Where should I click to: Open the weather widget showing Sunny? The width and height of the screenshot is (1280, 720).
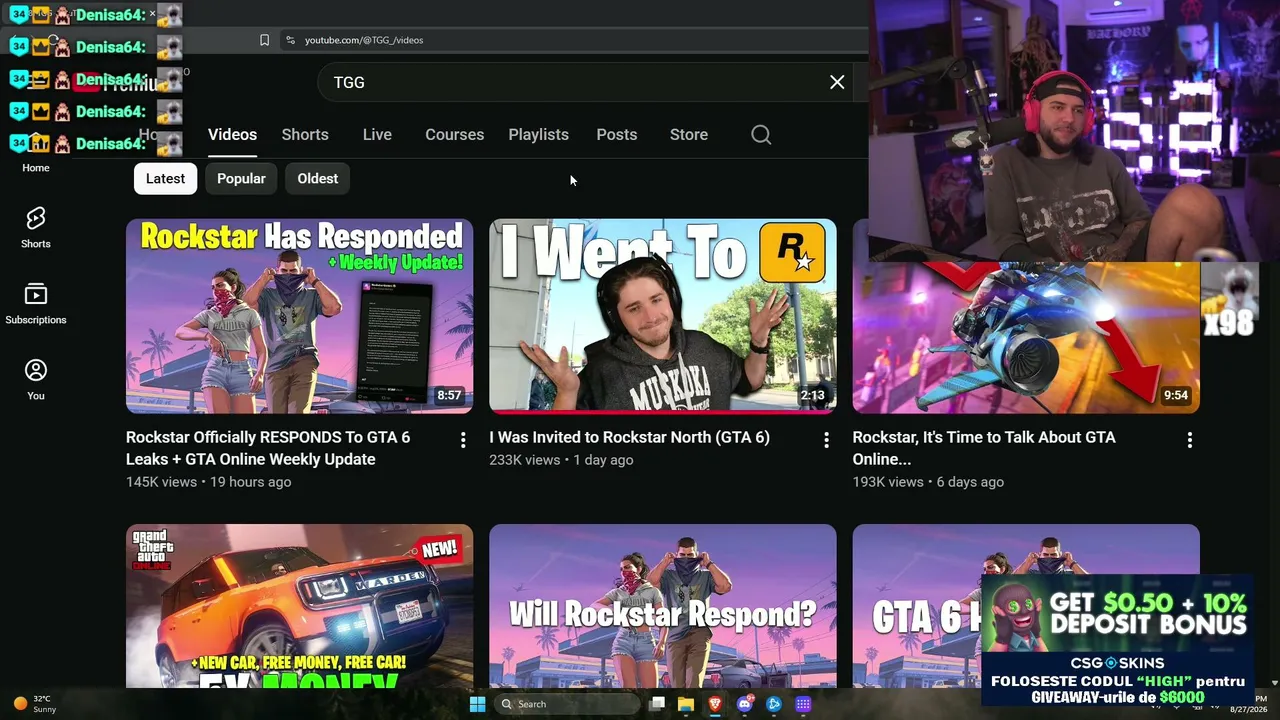(35, 704)
